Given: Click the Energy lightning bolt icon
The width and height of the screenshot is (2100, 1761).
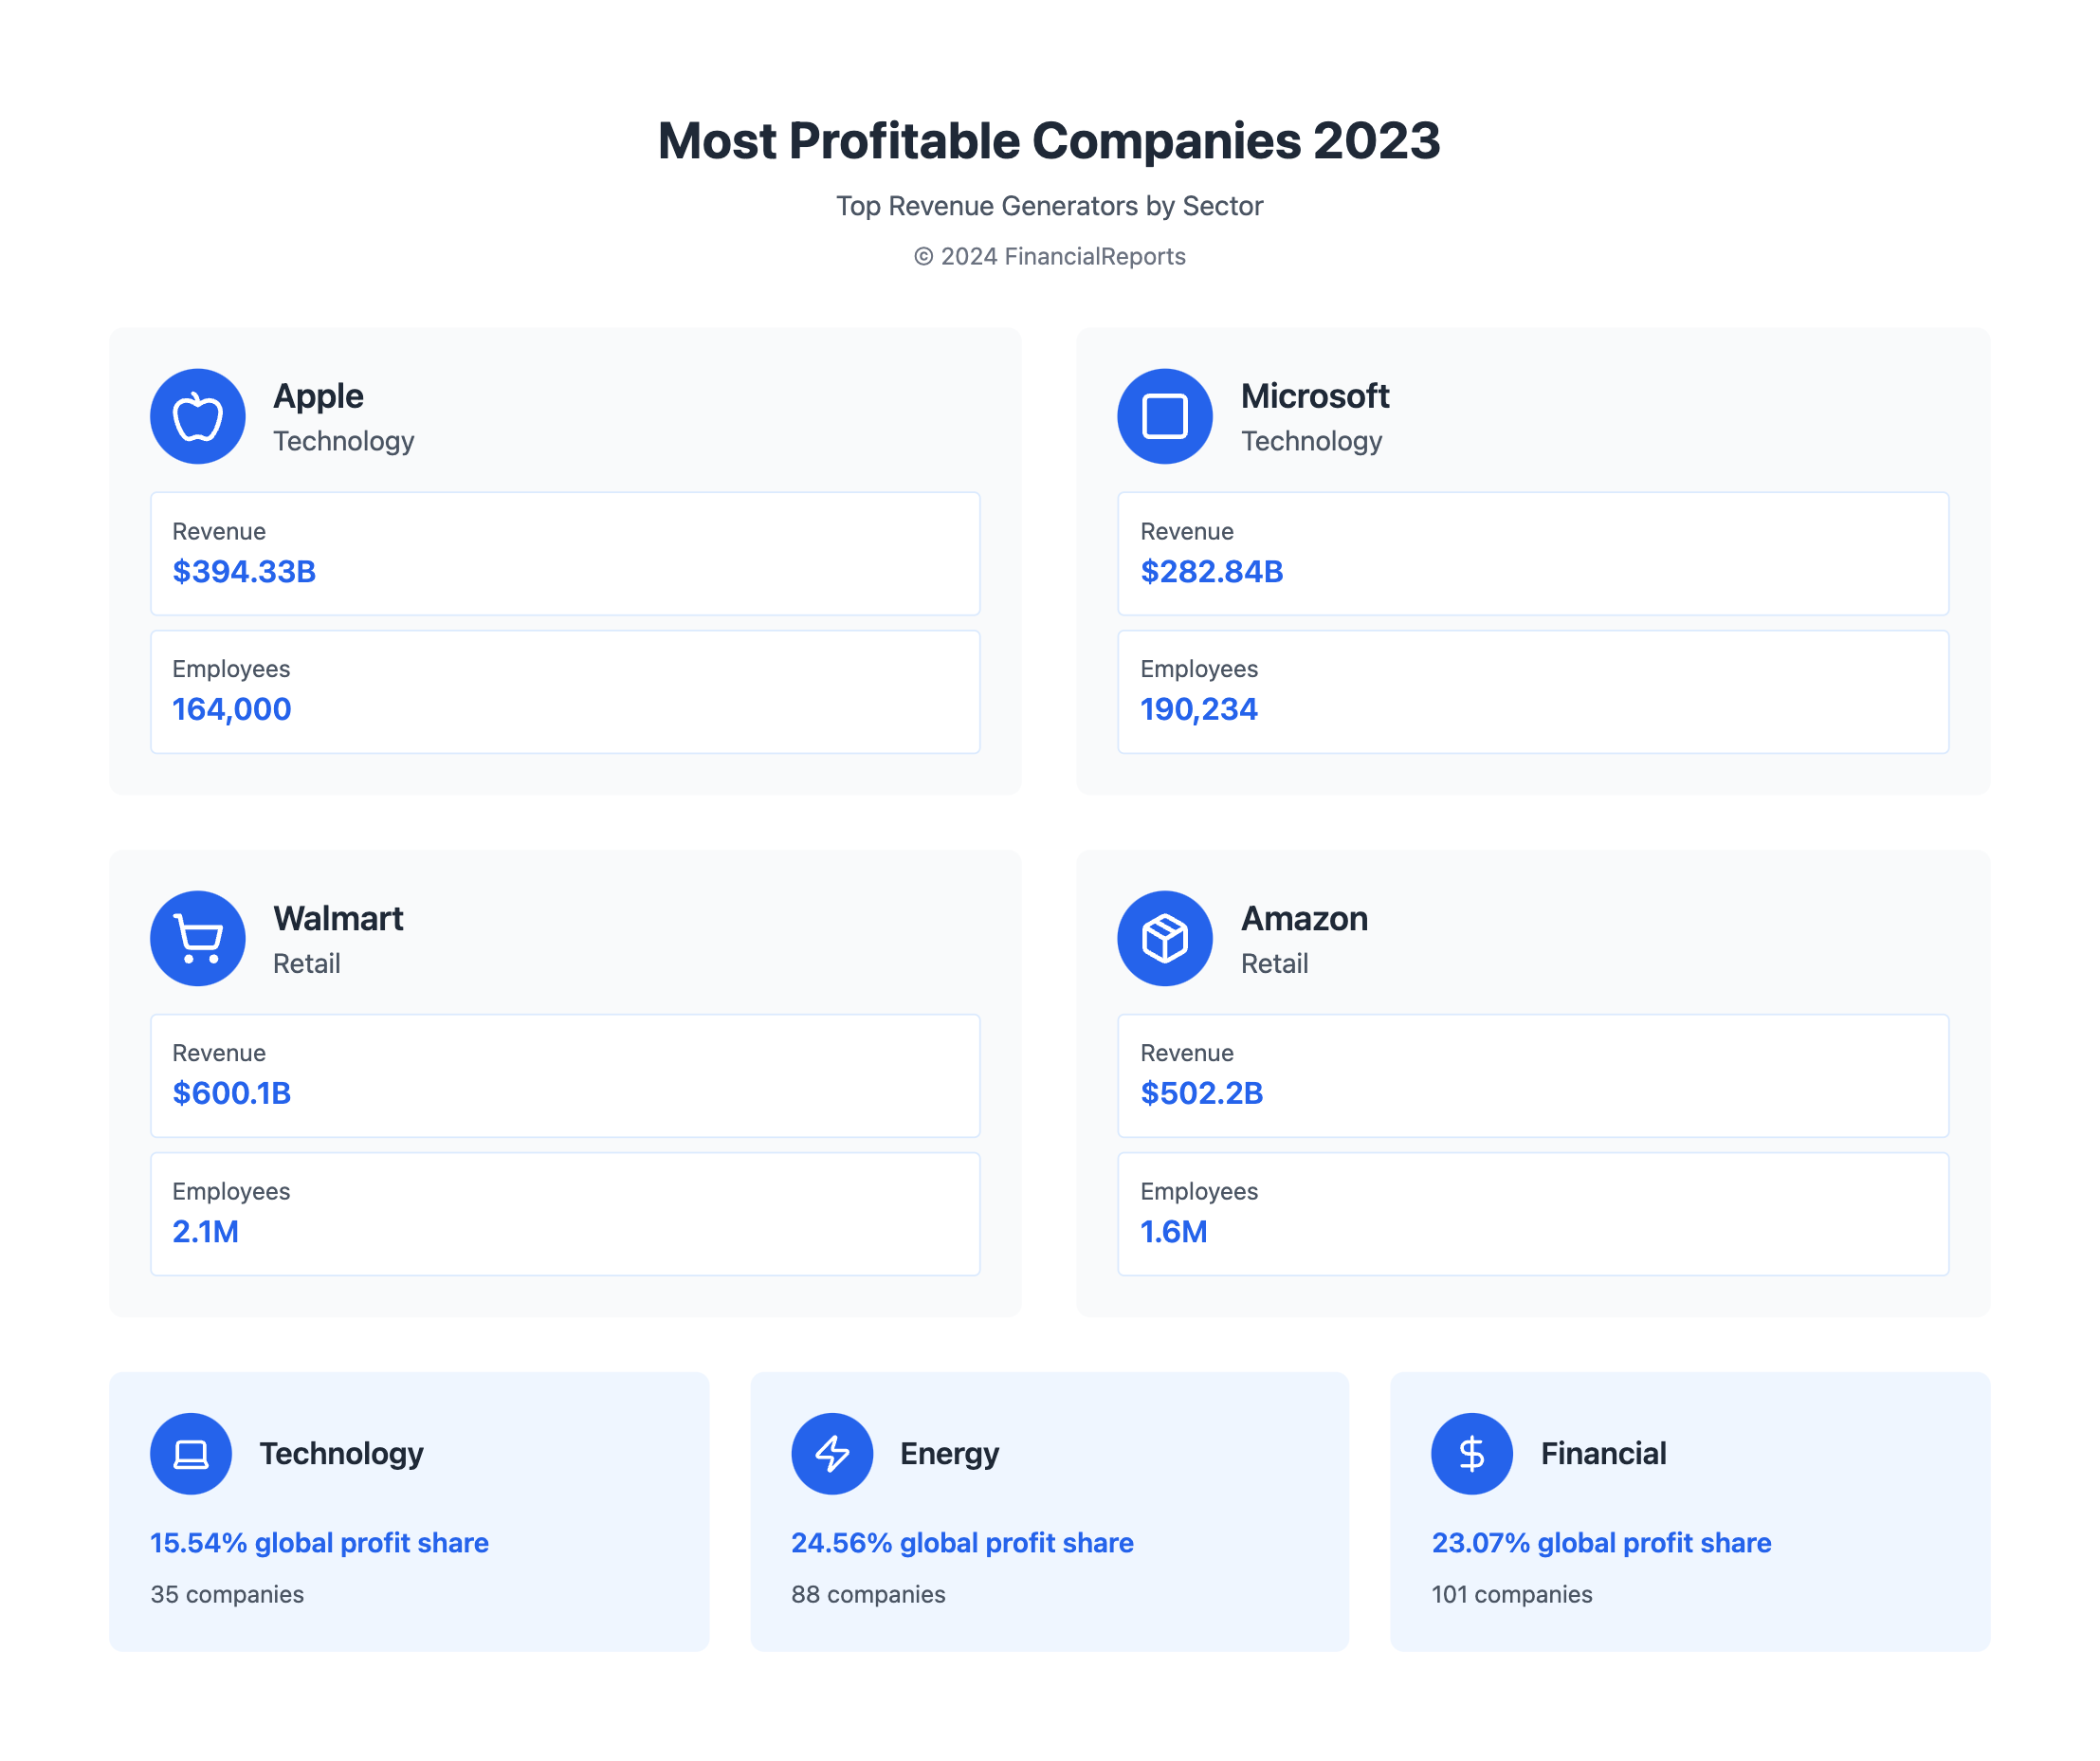Looking at the screenshot, I should click(x=832, y=1453).
